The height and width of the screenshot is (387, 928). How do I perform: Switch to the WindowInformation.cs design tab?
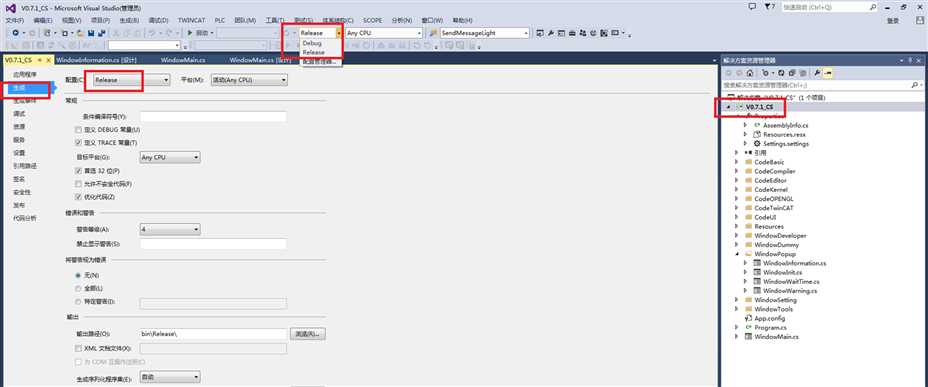(x=96, y=60)
